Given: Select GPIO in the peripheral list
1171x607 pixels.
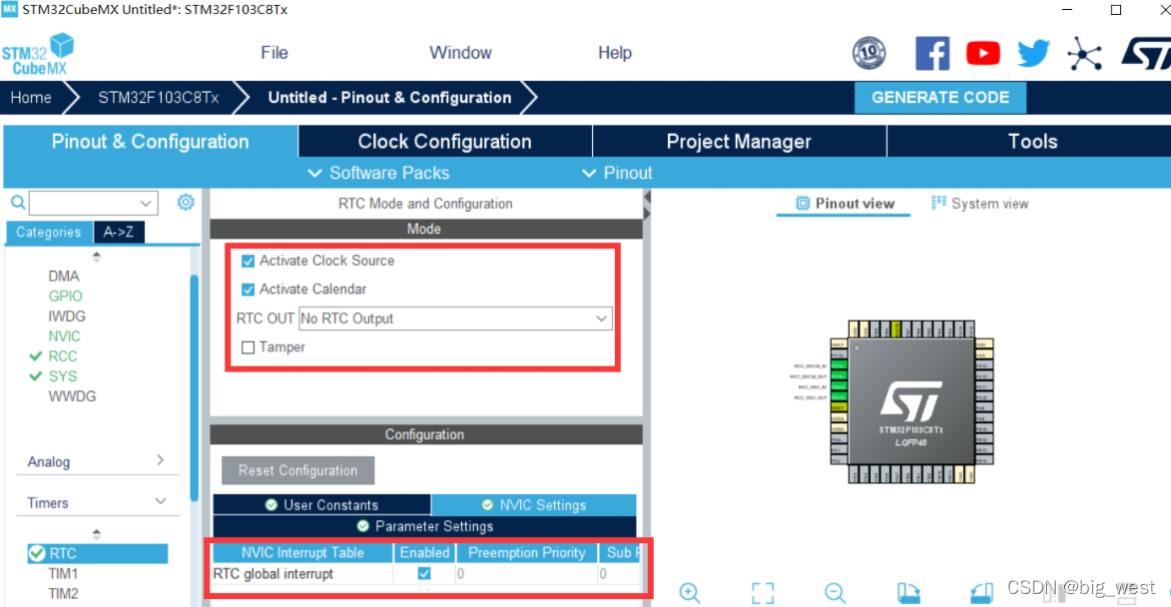Looking at the screenshot, I should coord(65,296).
